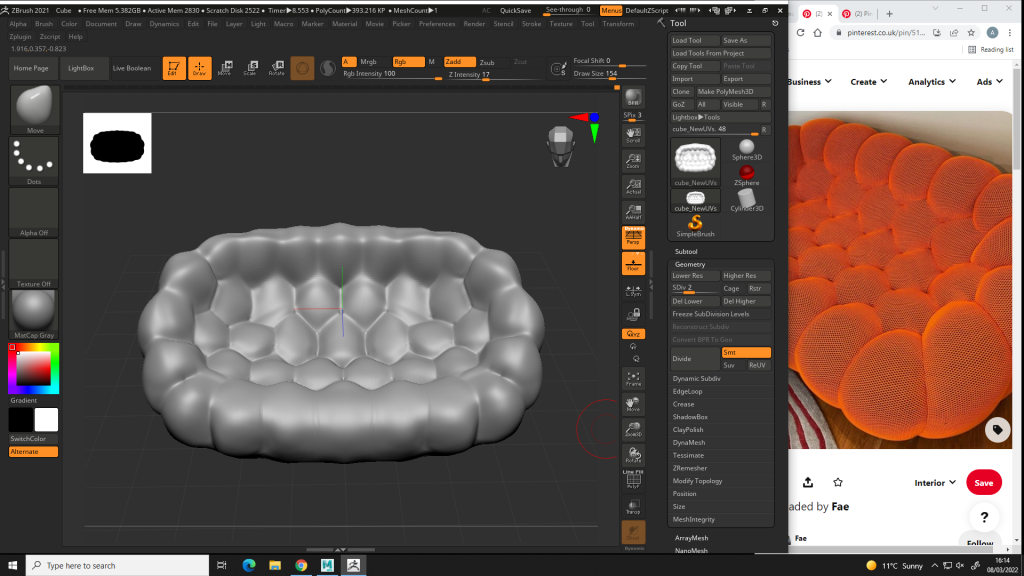This screenshot has height=576, width=1024.
Task: Click the Alternate button
Action: [x=33, y=452]
